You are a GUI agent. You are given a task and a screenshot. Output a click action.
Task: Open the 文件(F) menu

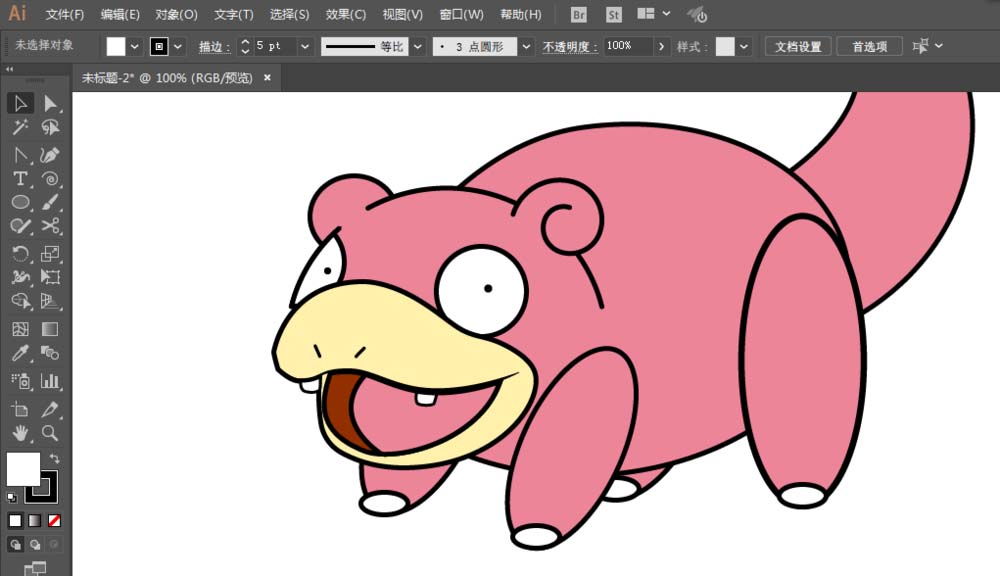64,14
